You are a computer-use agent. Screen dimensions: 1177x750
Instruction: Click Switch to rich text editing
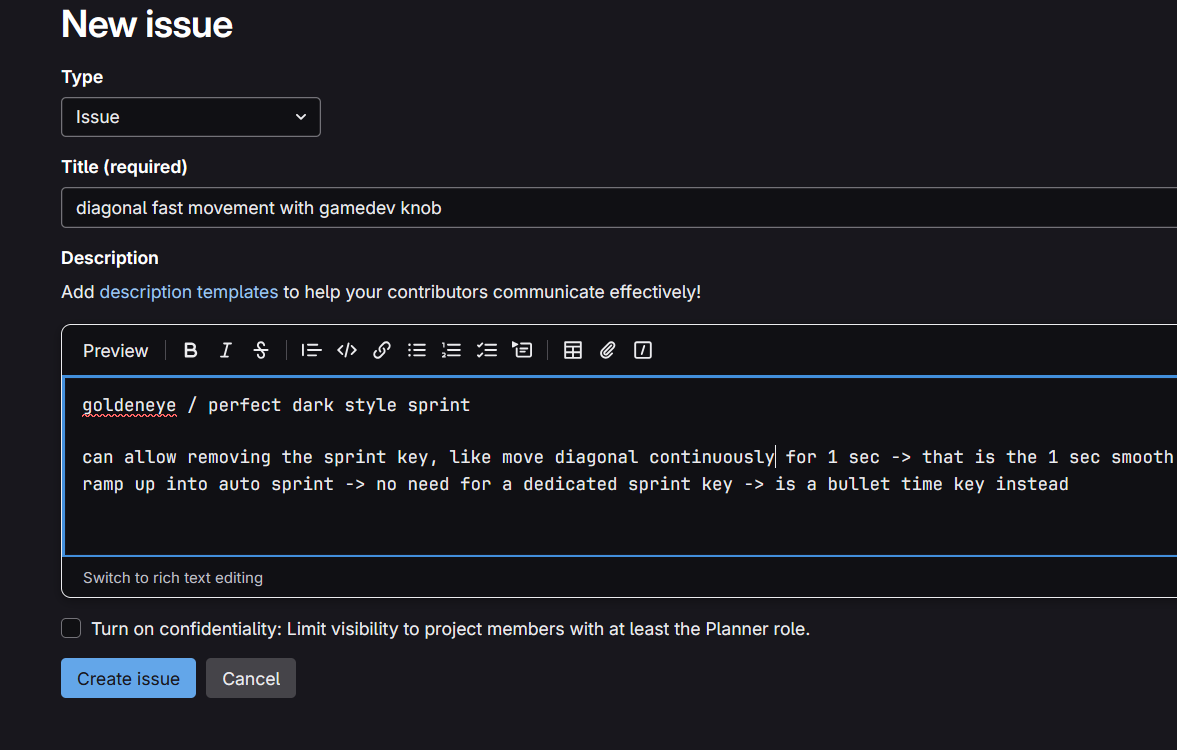pos(173,577)
